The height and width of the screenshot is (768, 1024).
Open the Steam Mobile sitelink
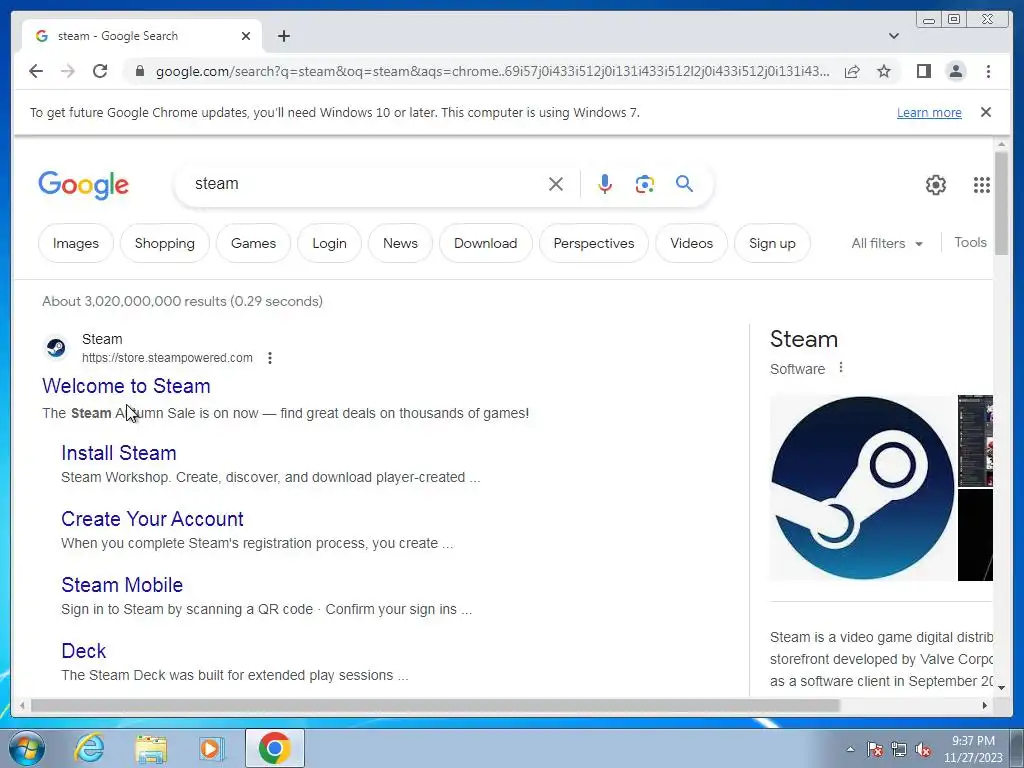tap(122, 585)
